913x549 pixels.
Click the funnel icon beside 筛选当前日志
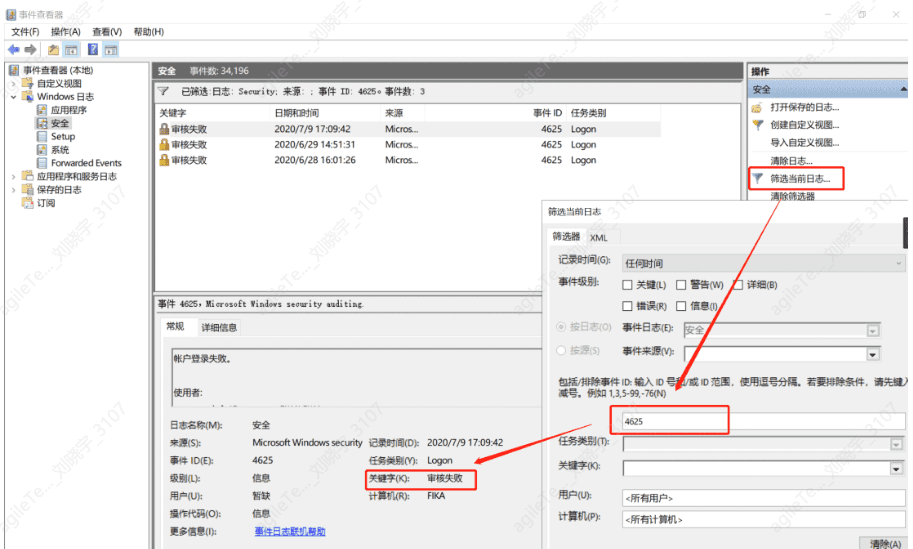757,178
